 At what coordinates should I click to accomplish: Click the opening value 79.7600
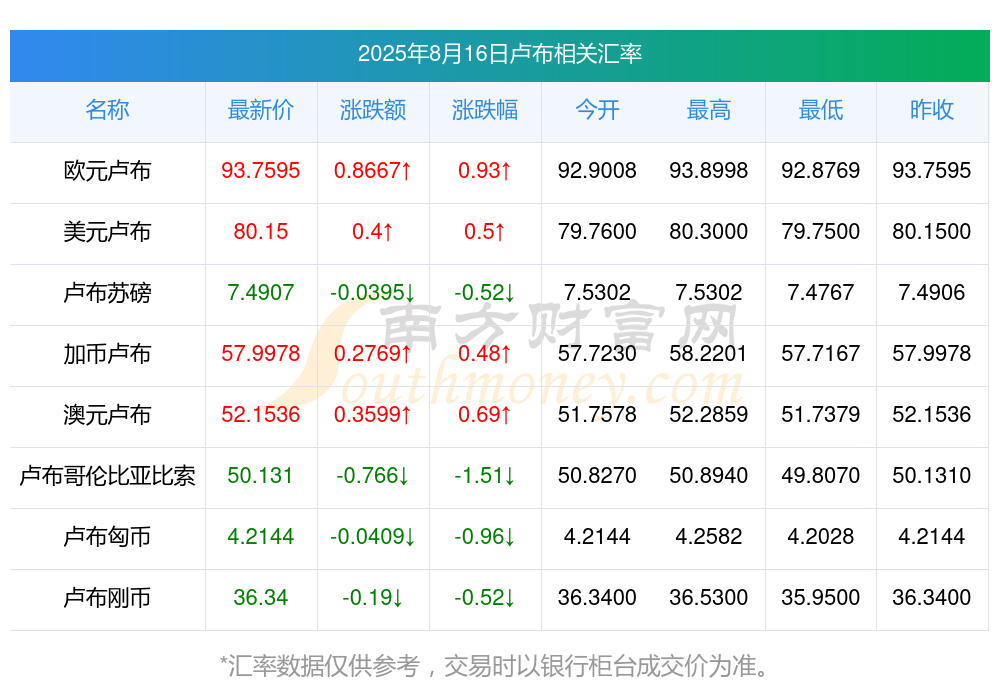coord(597,231)
